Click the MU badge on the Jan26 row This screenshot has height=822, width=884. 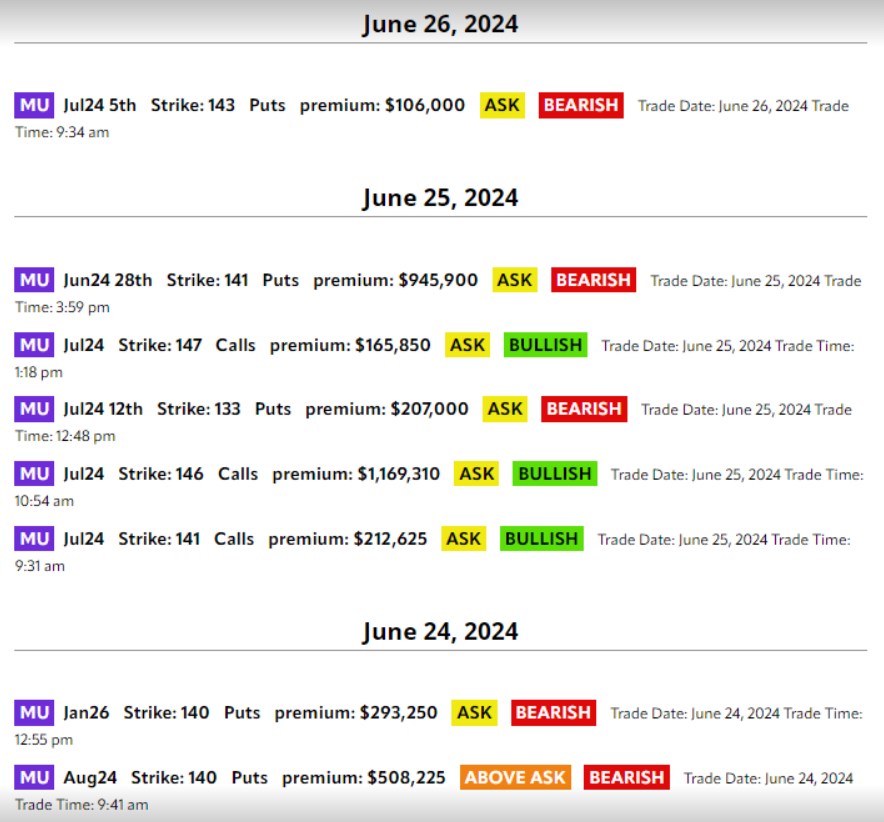point(34,713)
